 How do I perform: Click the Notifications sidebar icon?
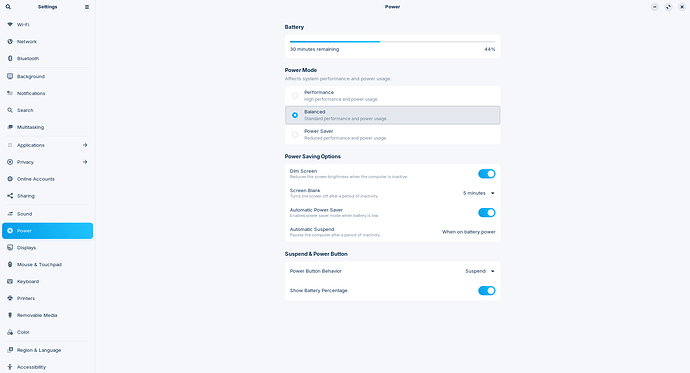coord(10,93)
